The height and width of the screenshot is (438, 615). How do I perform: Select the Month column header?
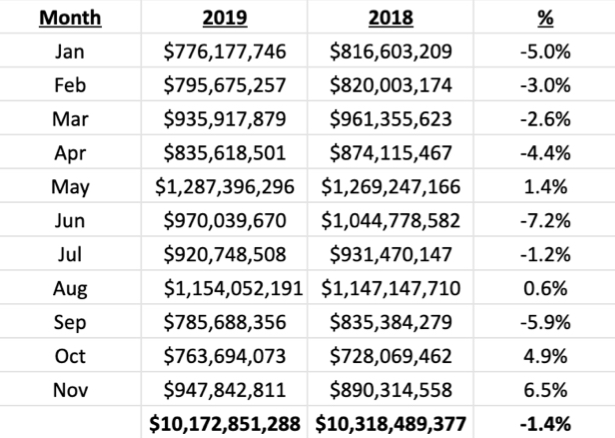pyautogui.click(x=70, y=18)
